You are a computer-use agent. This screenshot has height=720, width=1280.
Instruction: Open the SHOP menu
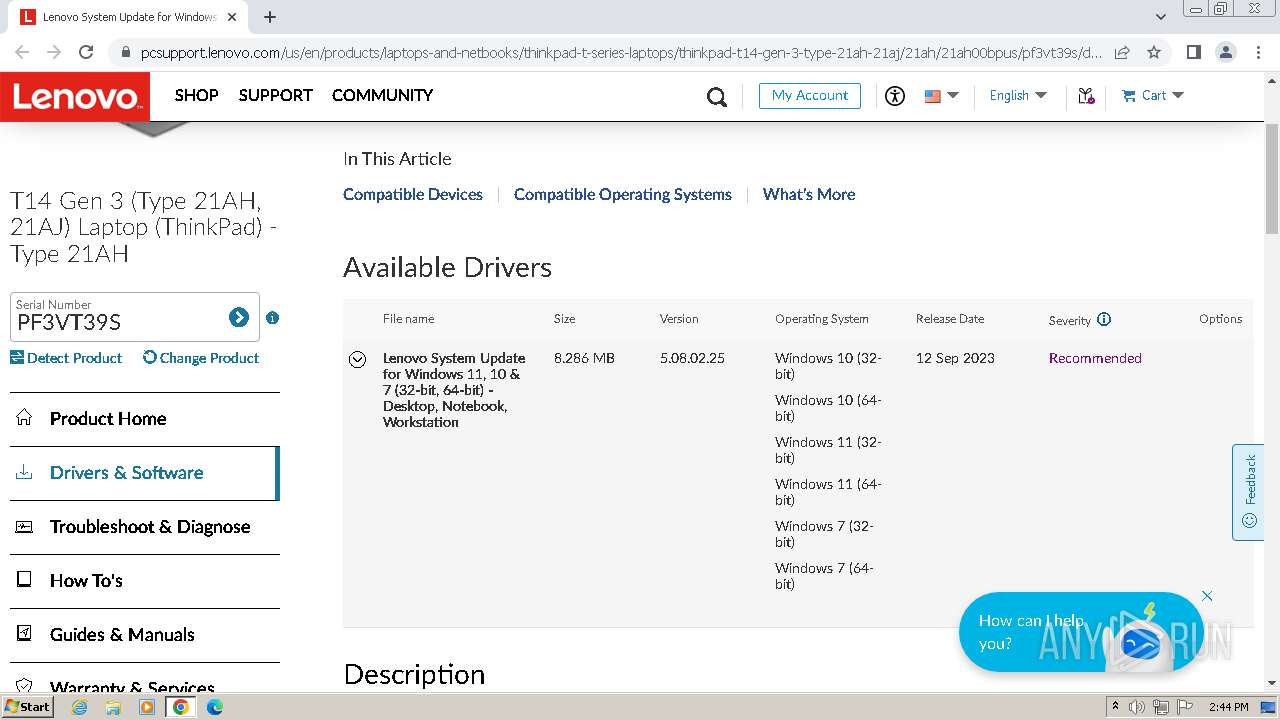(196, 96)
